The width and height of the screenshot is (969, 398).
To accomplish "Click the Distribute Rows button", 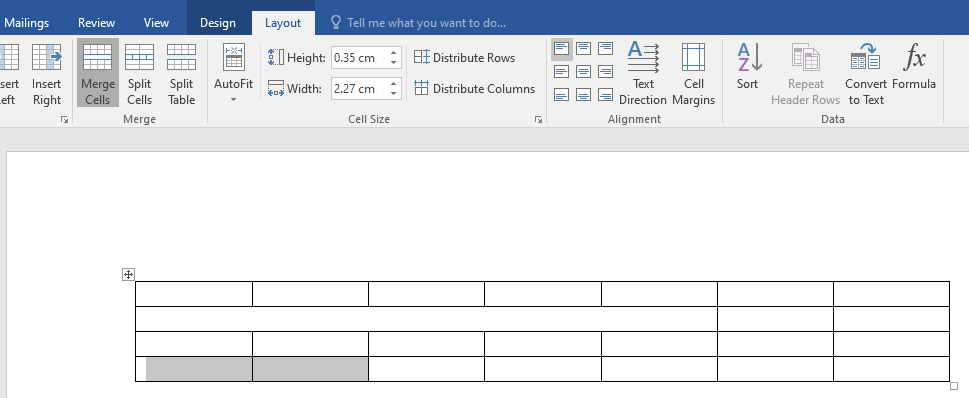I will tap(465, 57).
